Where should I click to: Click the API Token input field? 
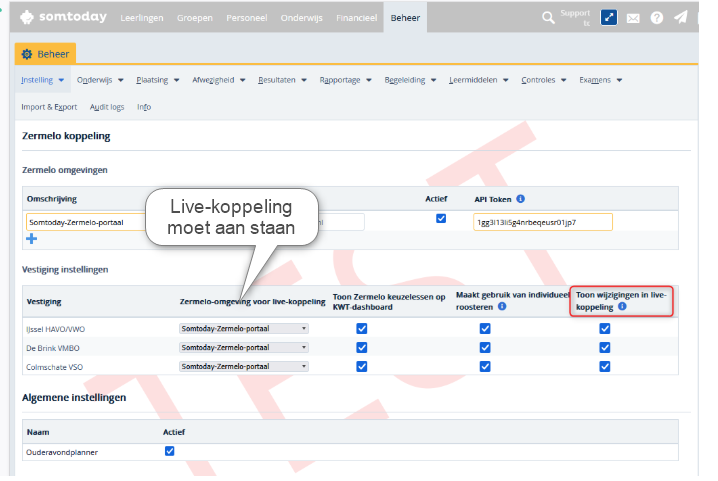(542, 222)
